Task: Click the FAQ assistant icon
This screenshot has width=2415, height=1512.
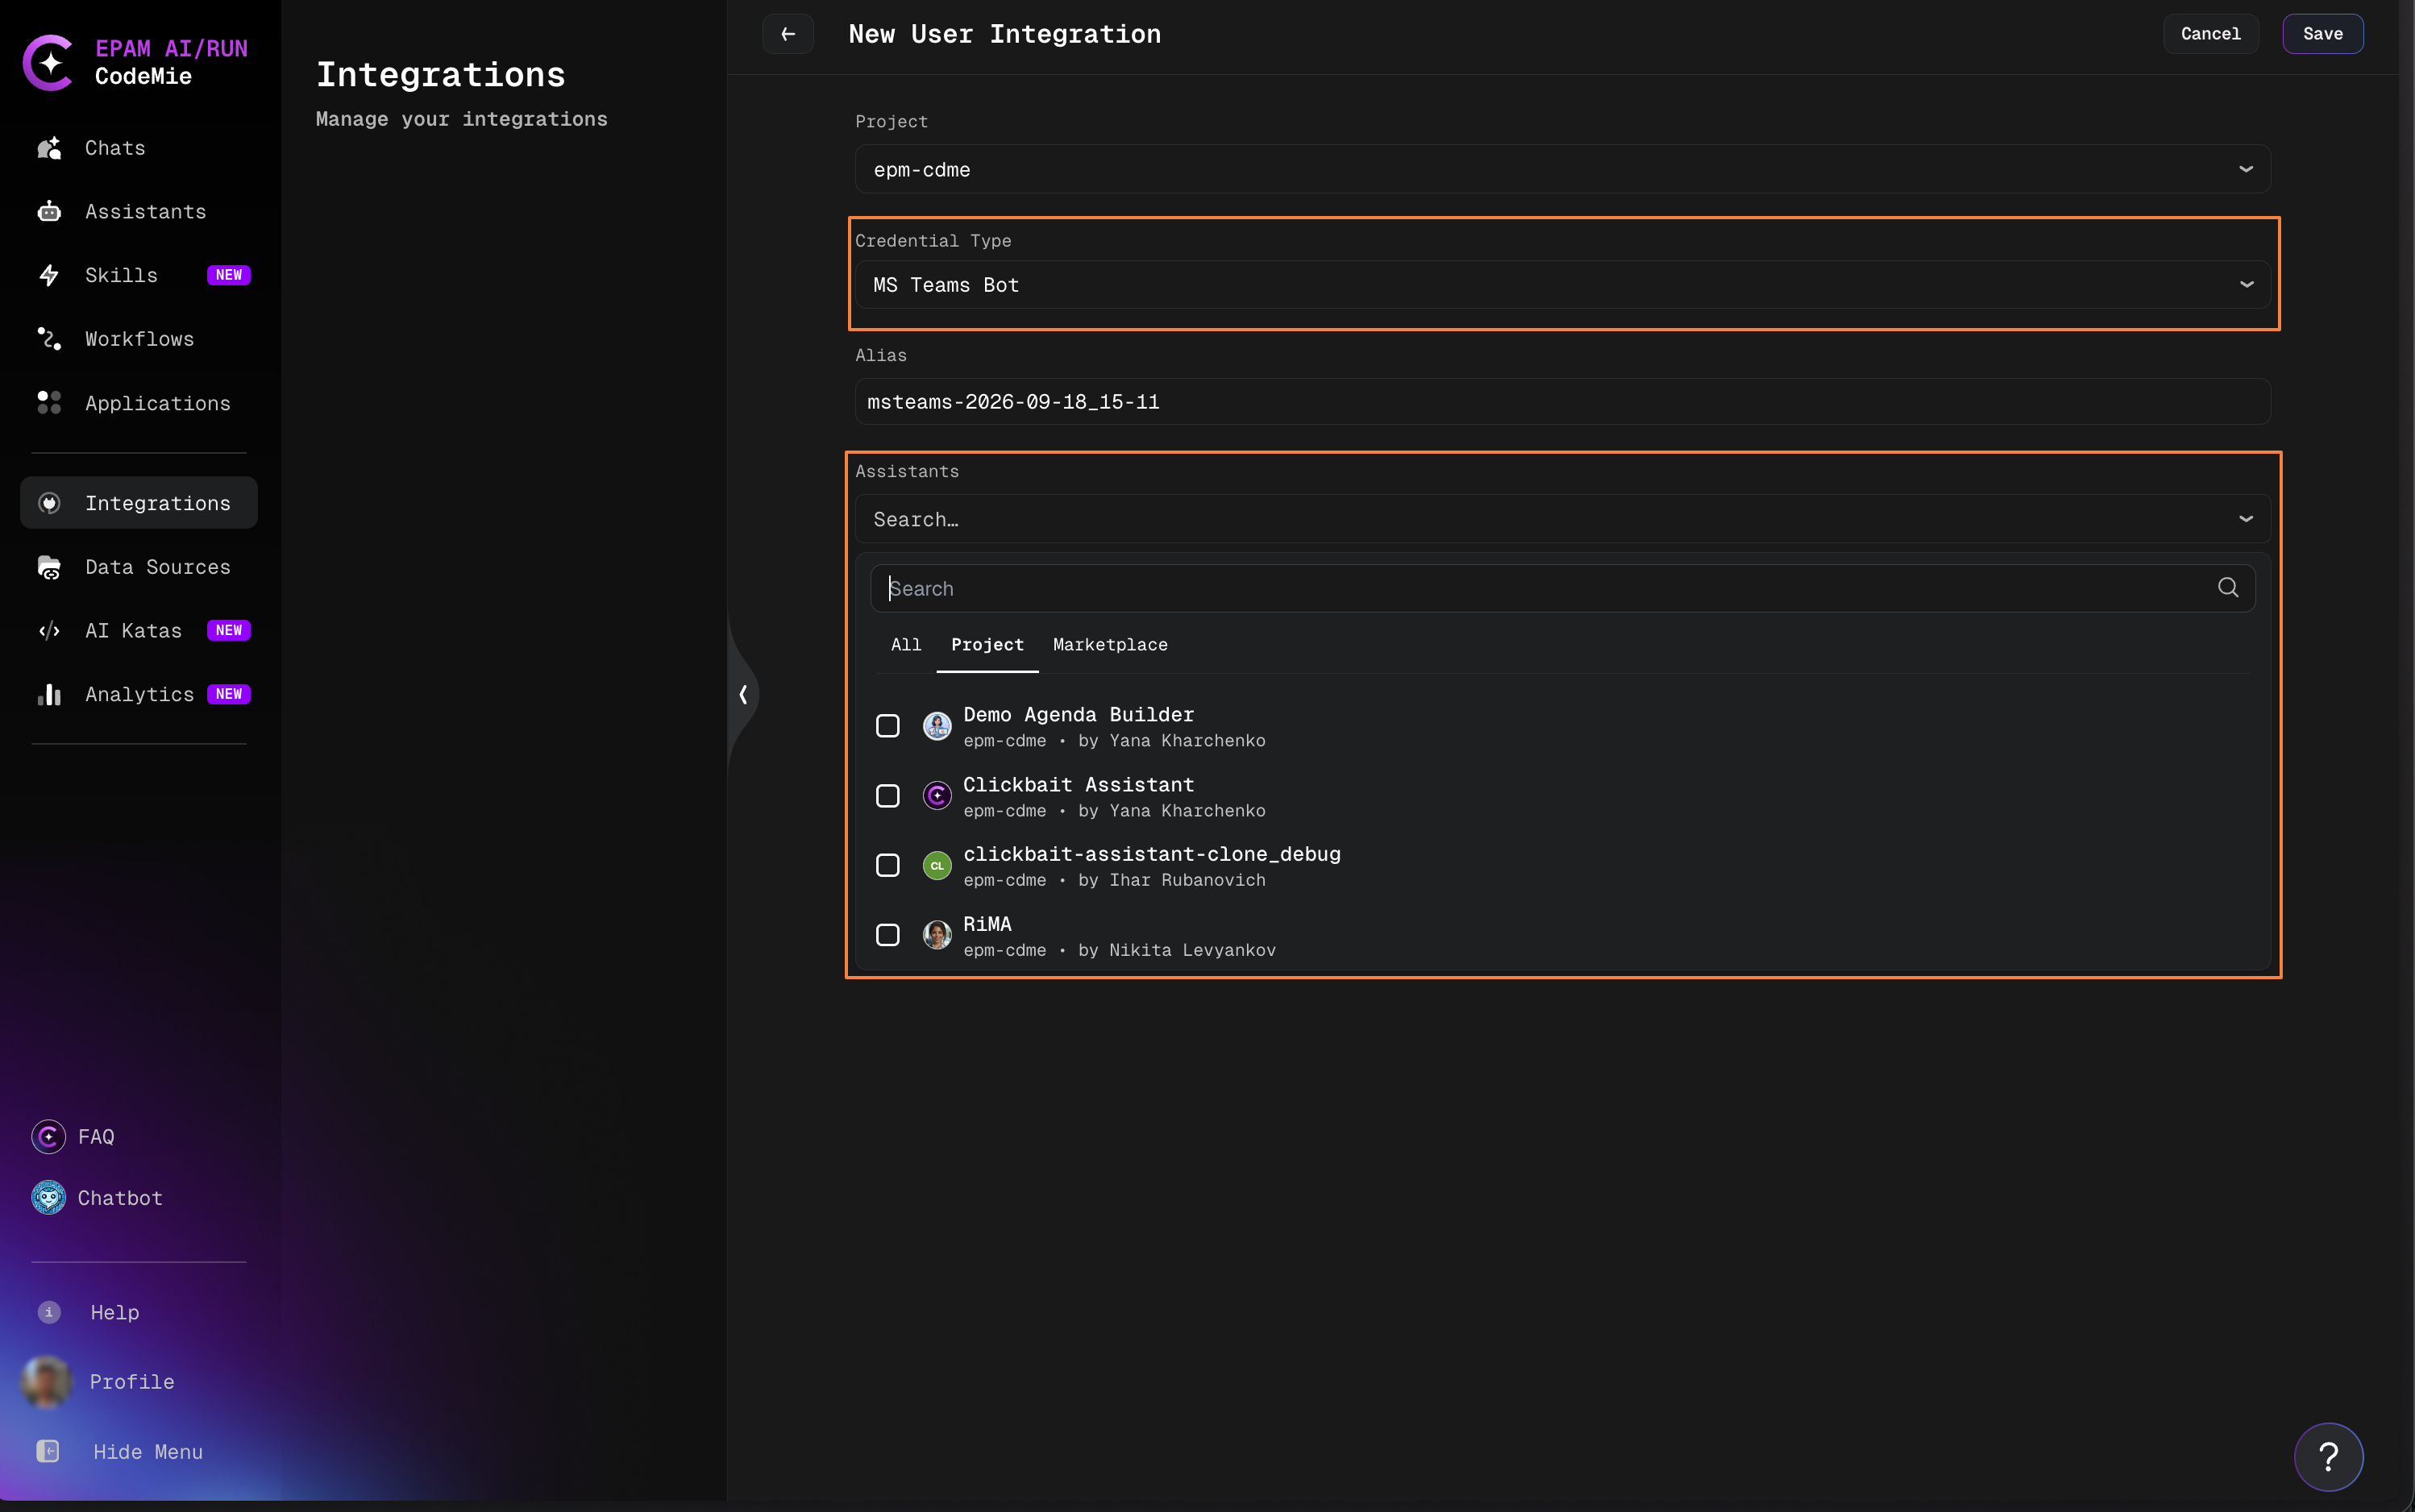Action: click(x=48, y=1137)
